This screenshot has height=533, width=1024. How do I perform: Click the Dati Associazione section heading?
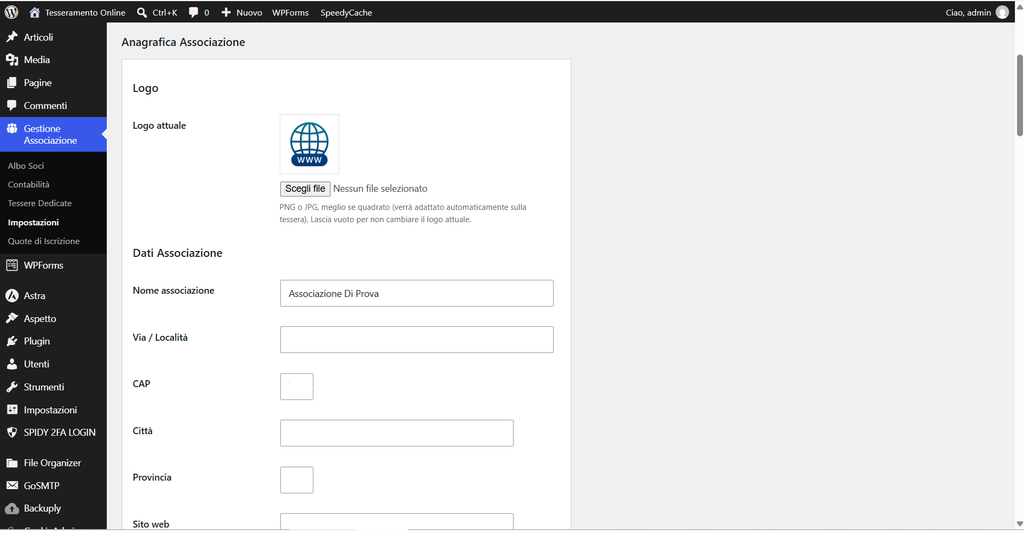[x=178, y=253]
